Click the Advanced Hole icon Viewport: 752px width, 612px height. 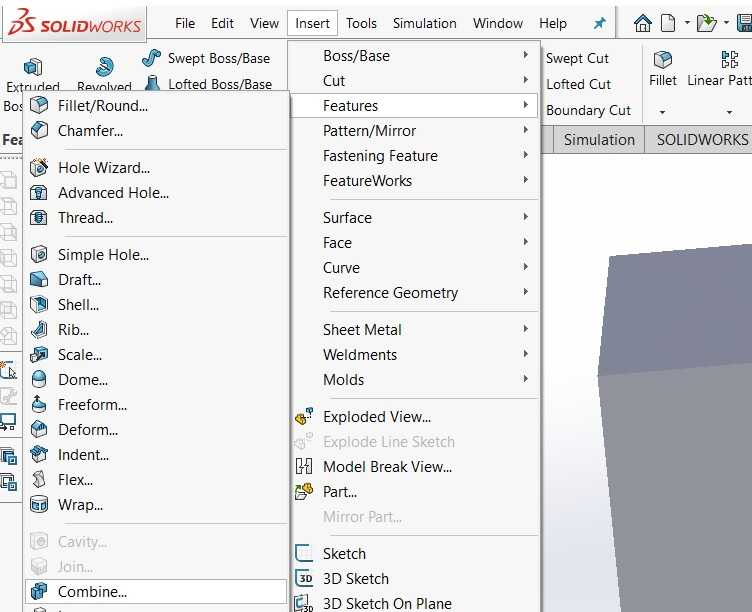click(39, 192)
